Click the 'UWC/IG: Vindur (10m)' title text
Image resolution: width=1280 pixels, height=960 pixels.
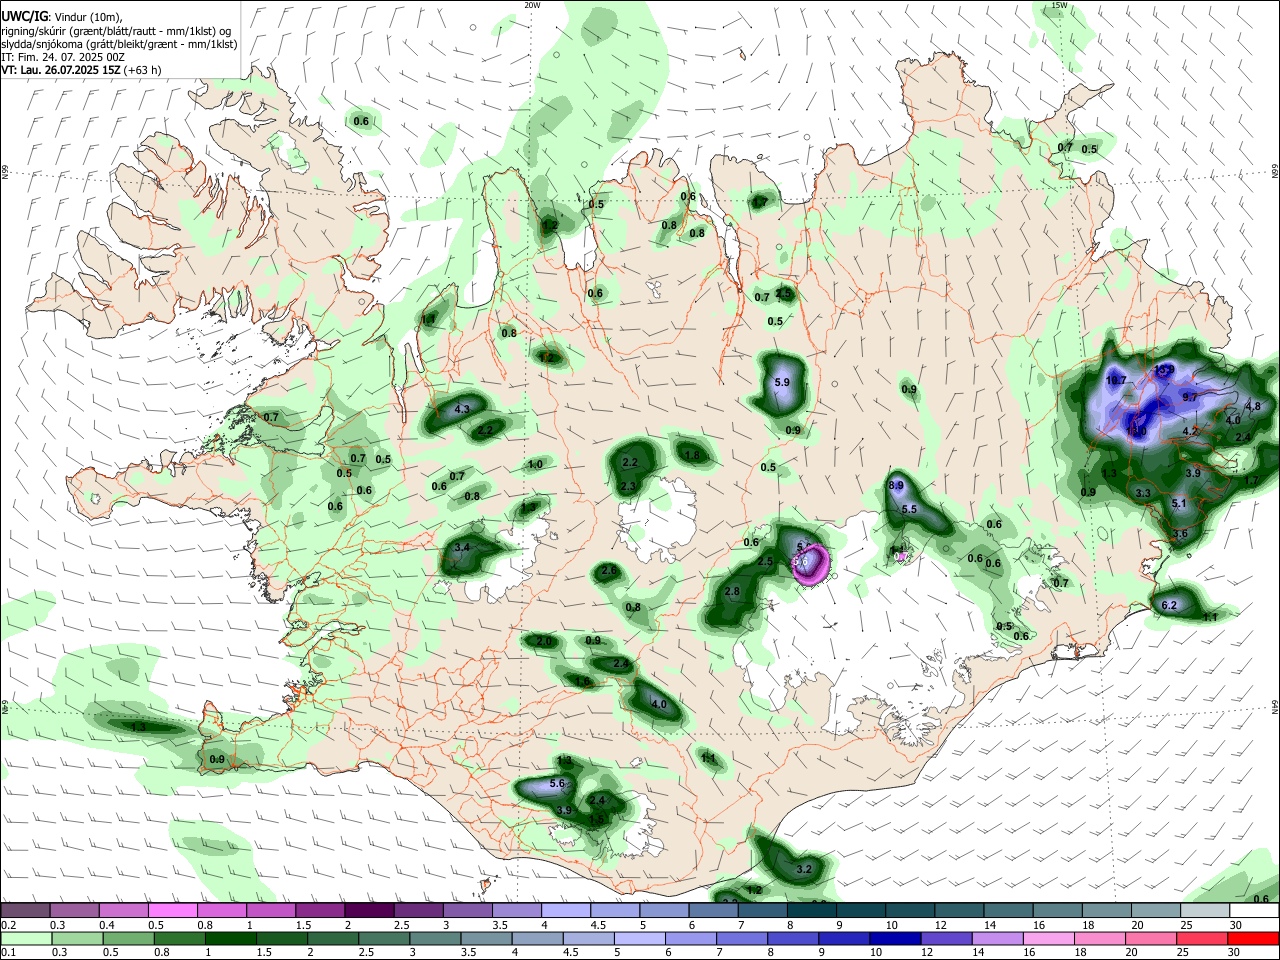point(61,17)
